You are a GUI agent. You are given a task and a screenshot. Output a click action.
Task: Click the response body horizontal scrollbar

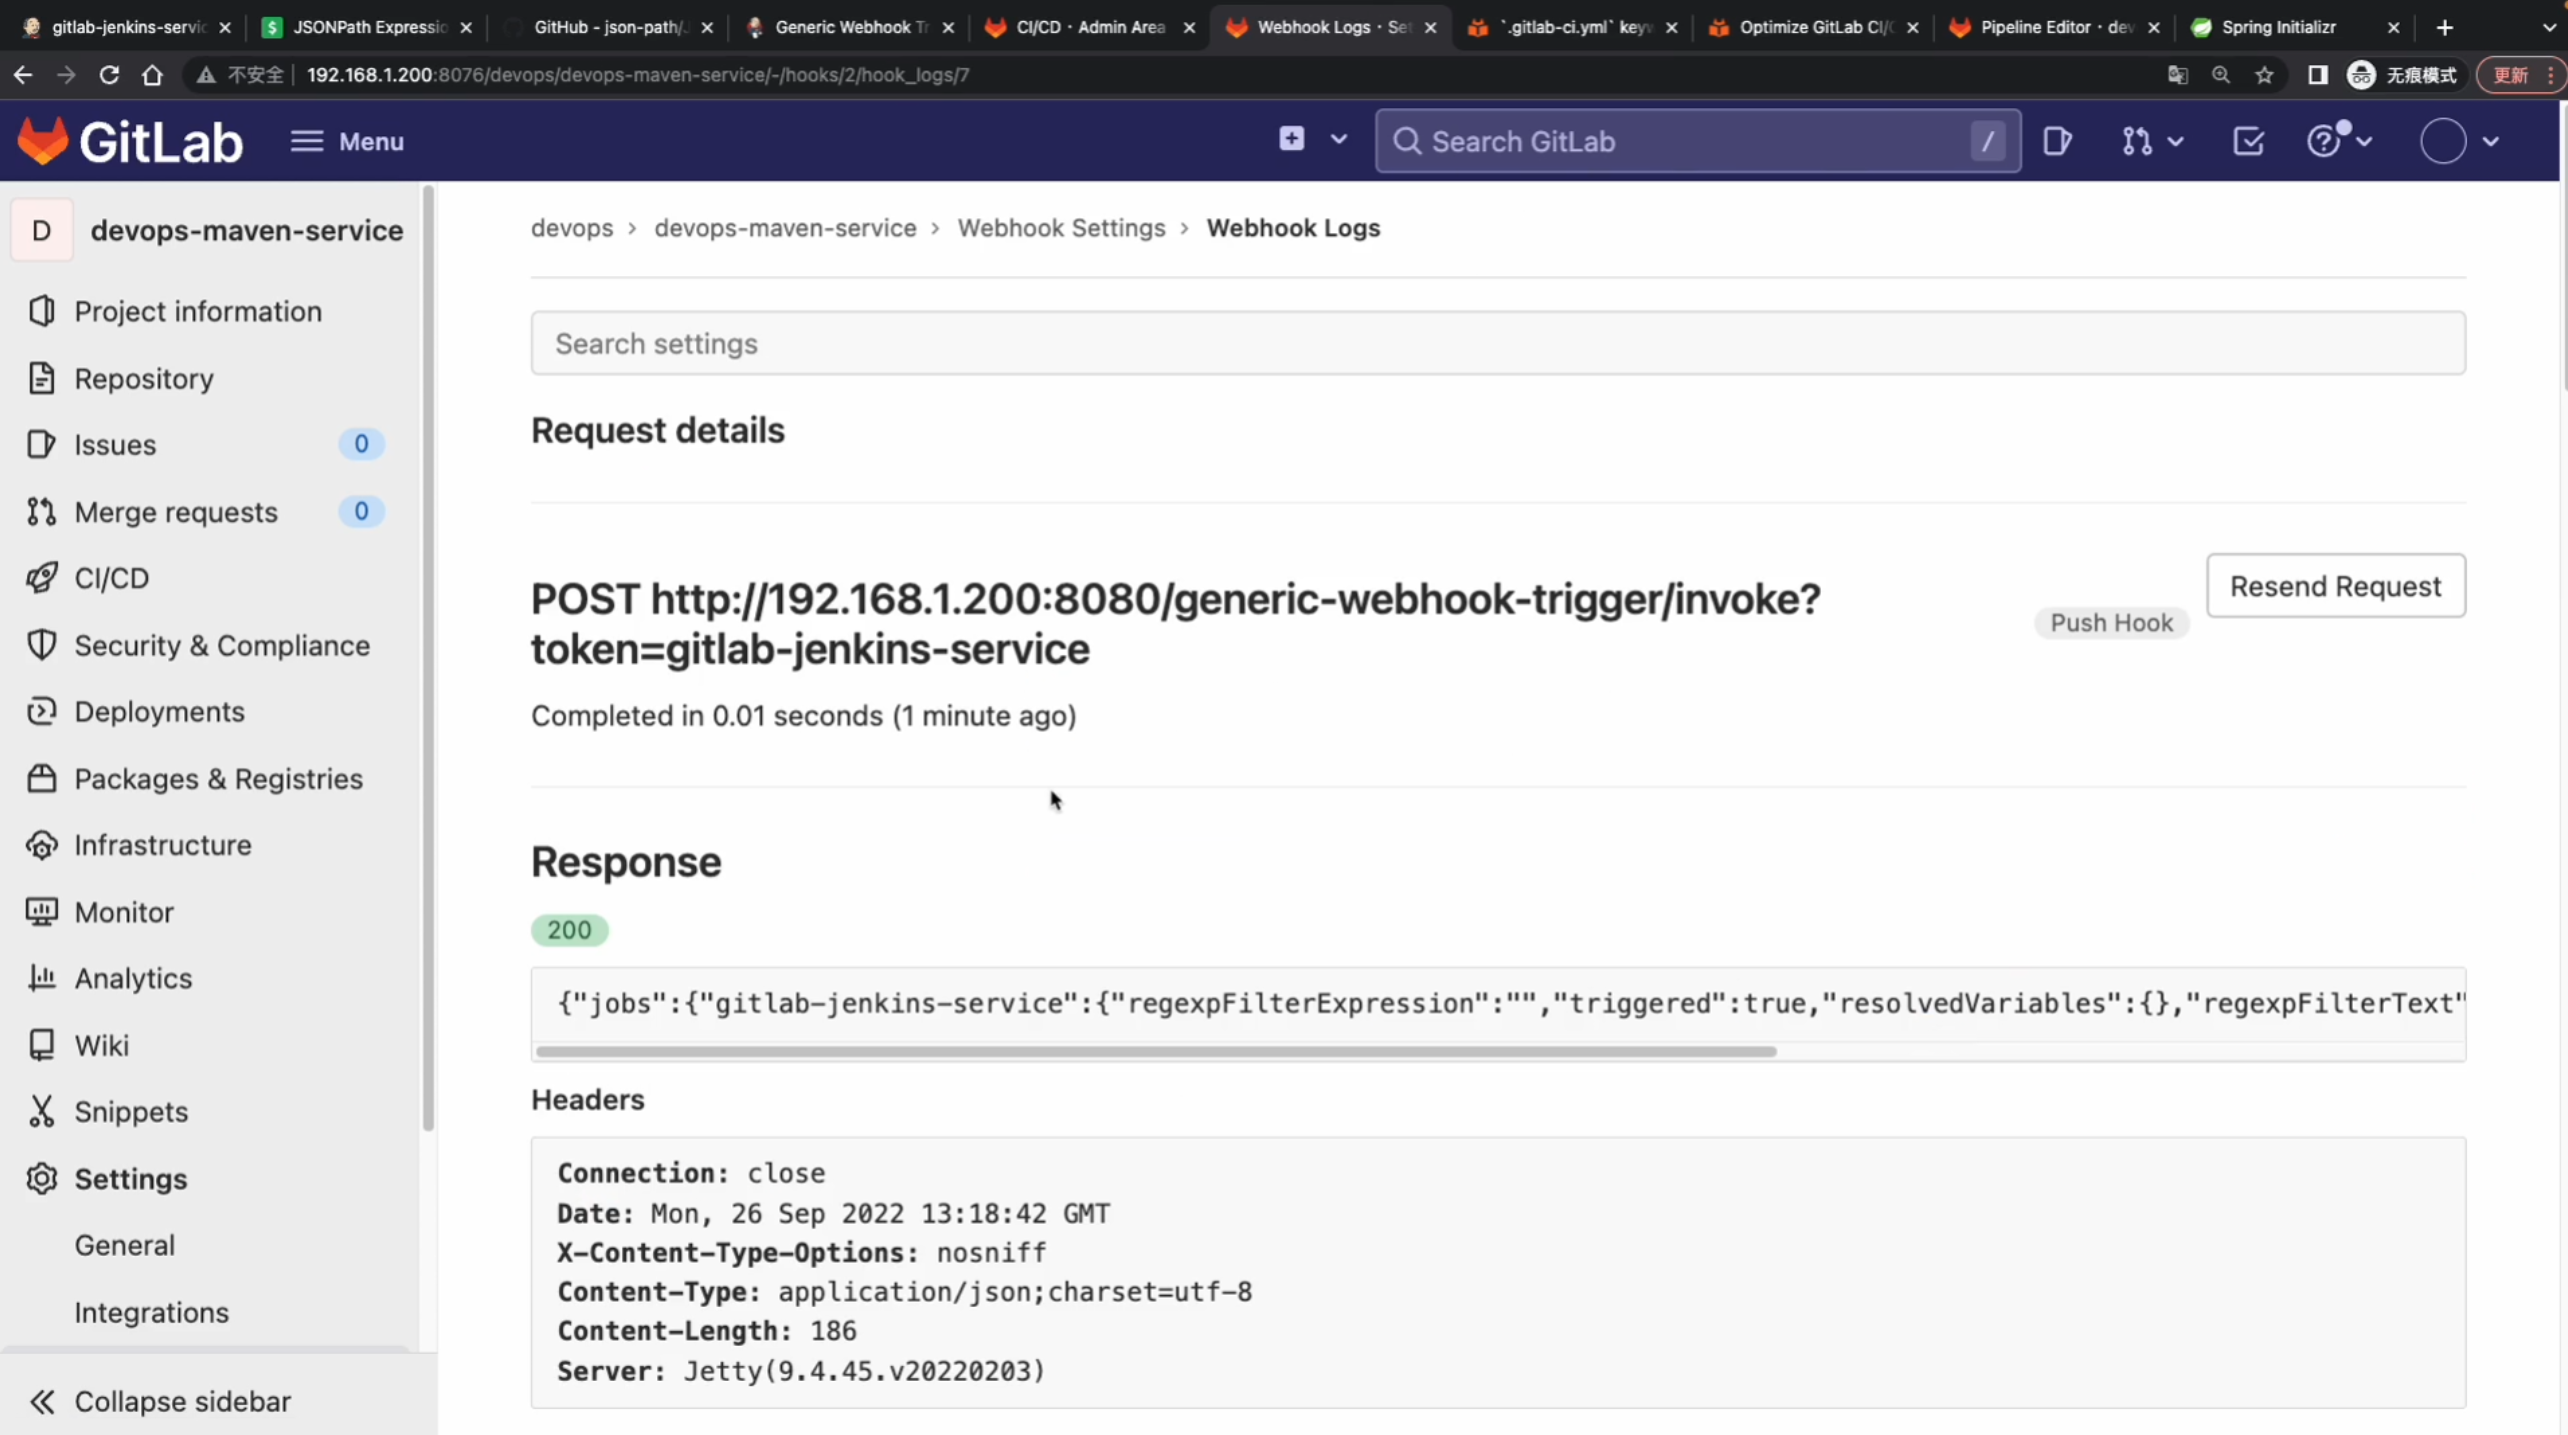click(x=1156, y=1051)
